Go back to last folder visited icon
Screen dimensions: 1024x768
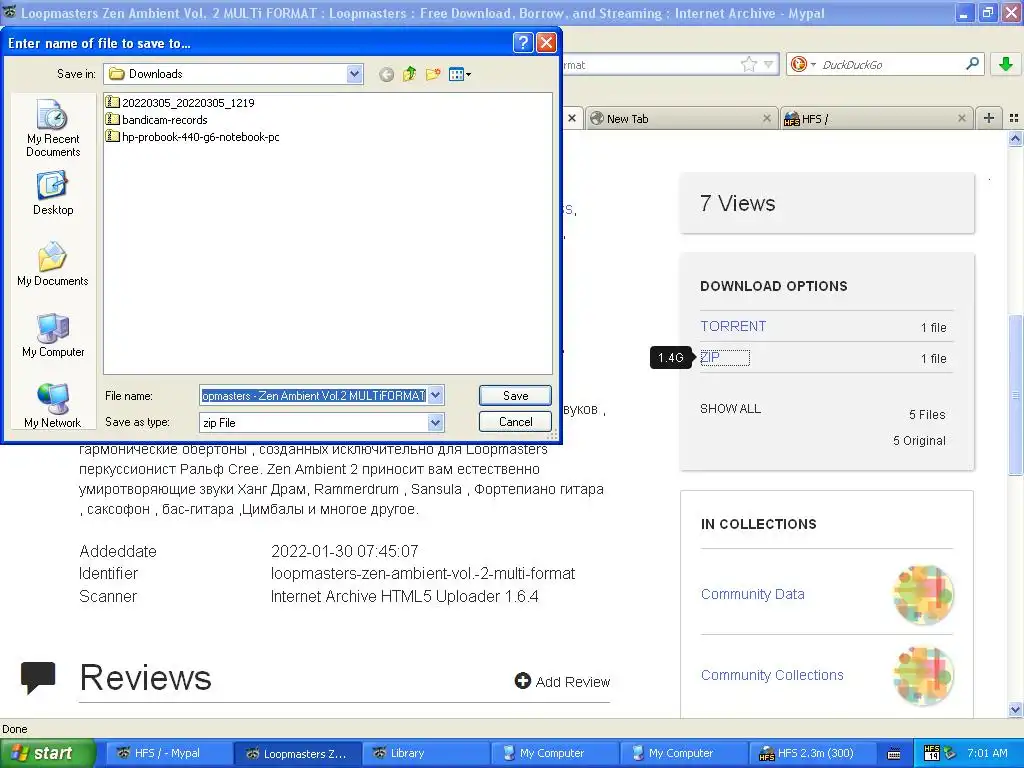pyautogui.click(x=386, y=74)
